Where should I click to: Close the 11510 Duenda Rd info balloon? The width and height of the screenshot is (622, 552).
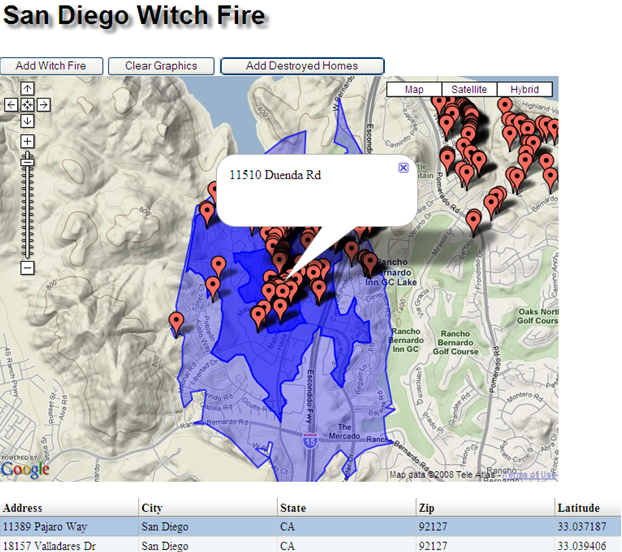pyautogui.click(x=403, y=168)
